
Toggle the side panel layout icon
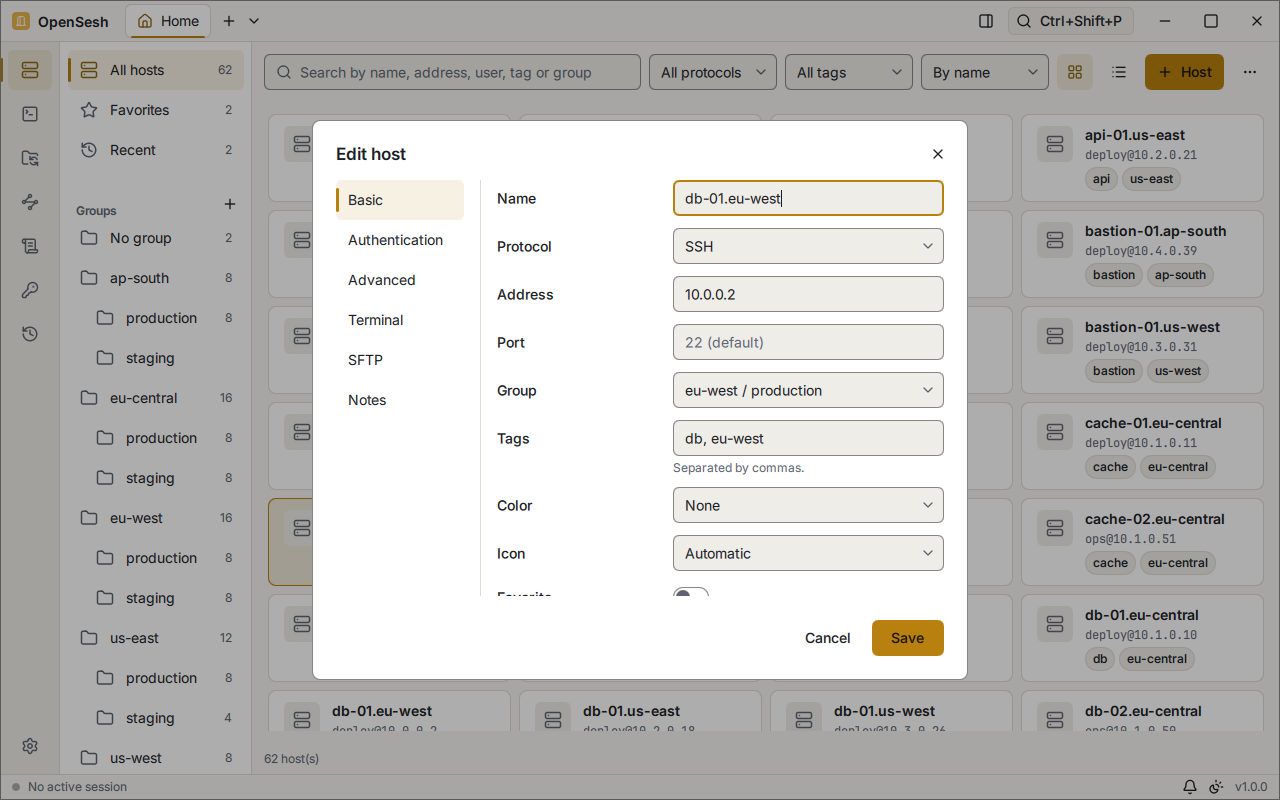point(986,21)
